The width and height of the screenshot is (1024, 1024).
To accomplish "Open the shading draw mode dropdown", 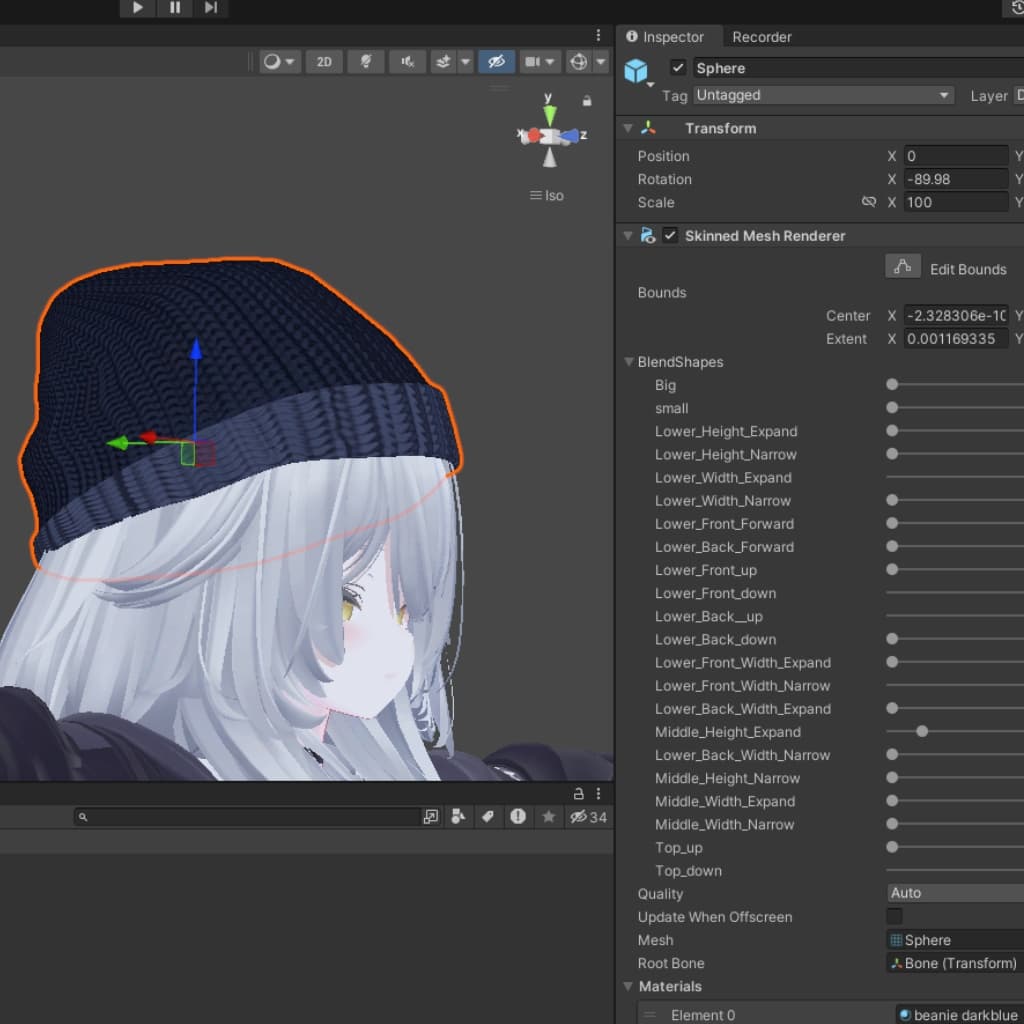I will pos(280,61).
